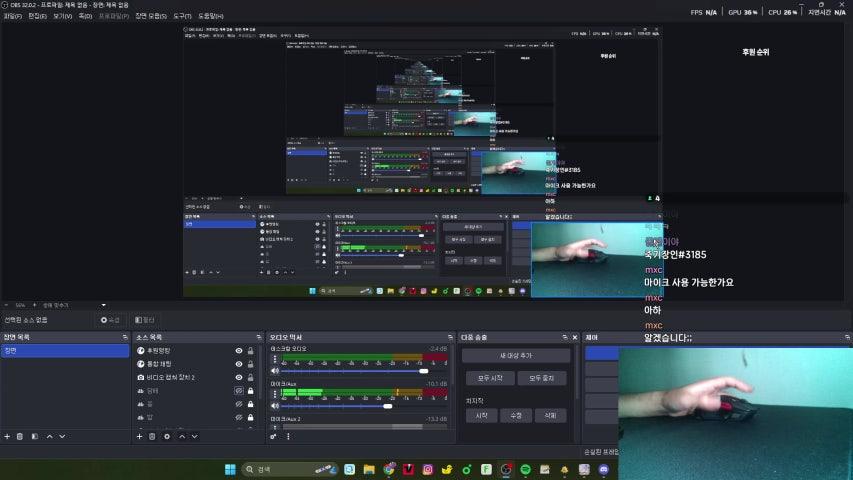Delete selected scene using the trash icon
This screenshot has height=480, width=853.
pyautogui.click(x=21, y=436)
